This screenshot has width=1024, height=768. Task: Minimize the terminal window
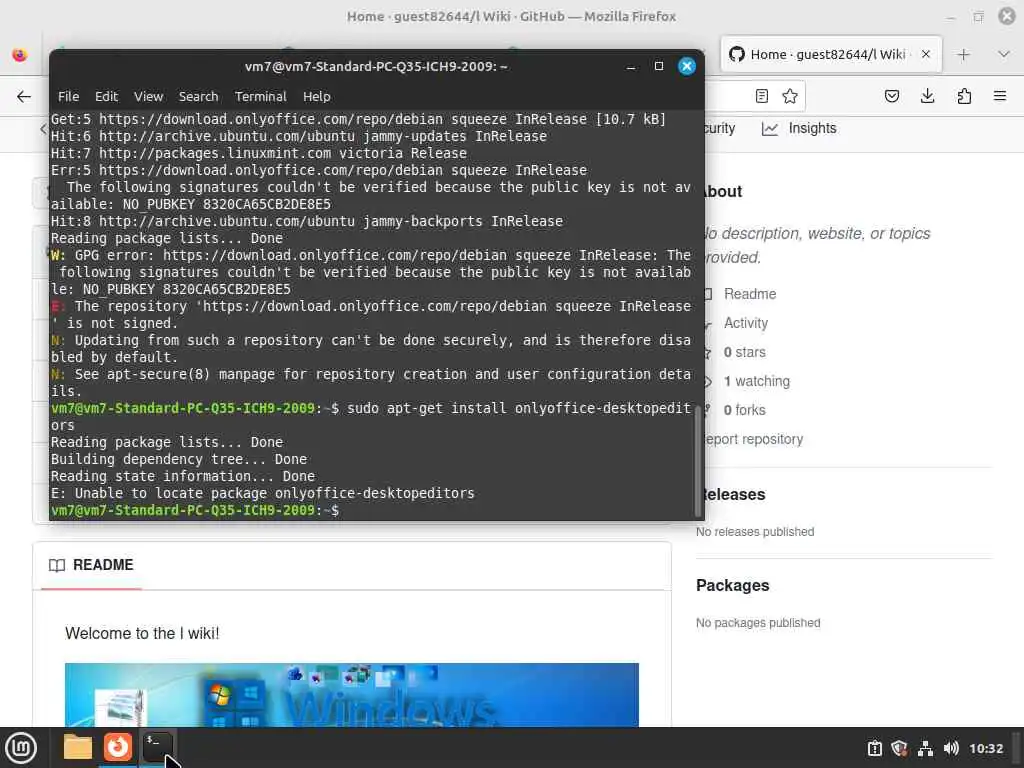631,67
